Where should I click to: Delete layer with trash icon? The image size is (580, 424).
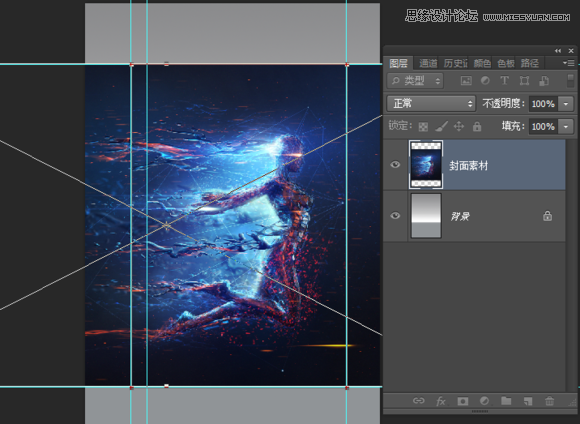(x=549, y=401)
